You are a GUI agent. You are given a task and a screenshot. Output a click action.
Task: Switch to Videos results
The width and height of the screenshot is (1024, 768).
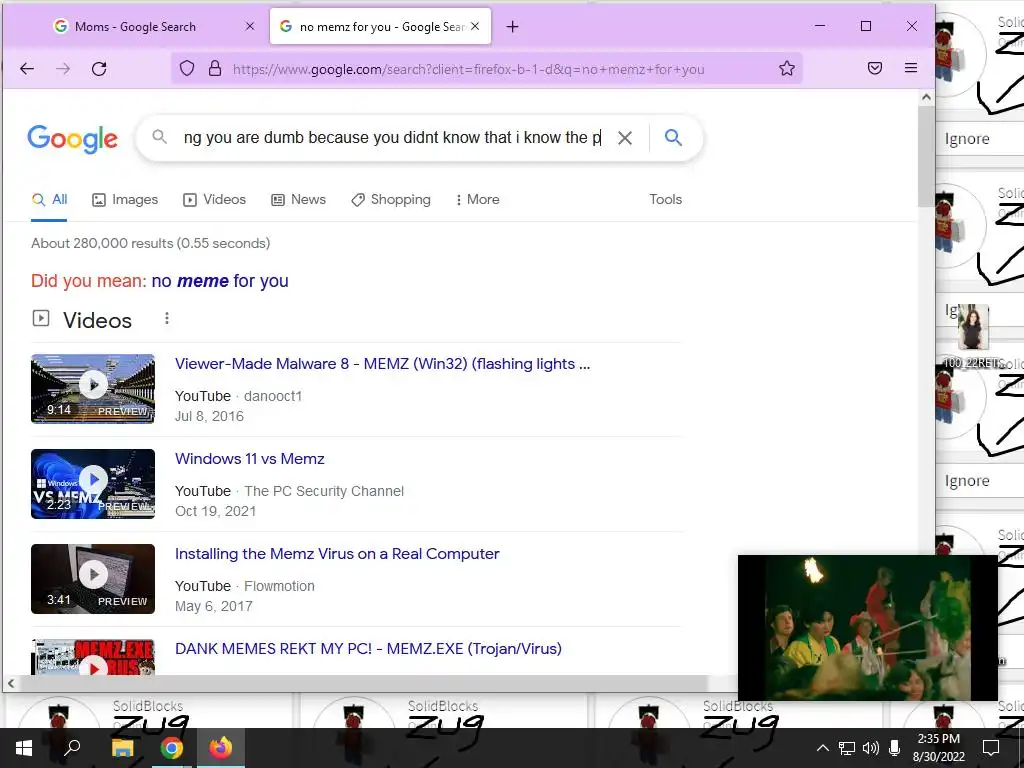214,200
